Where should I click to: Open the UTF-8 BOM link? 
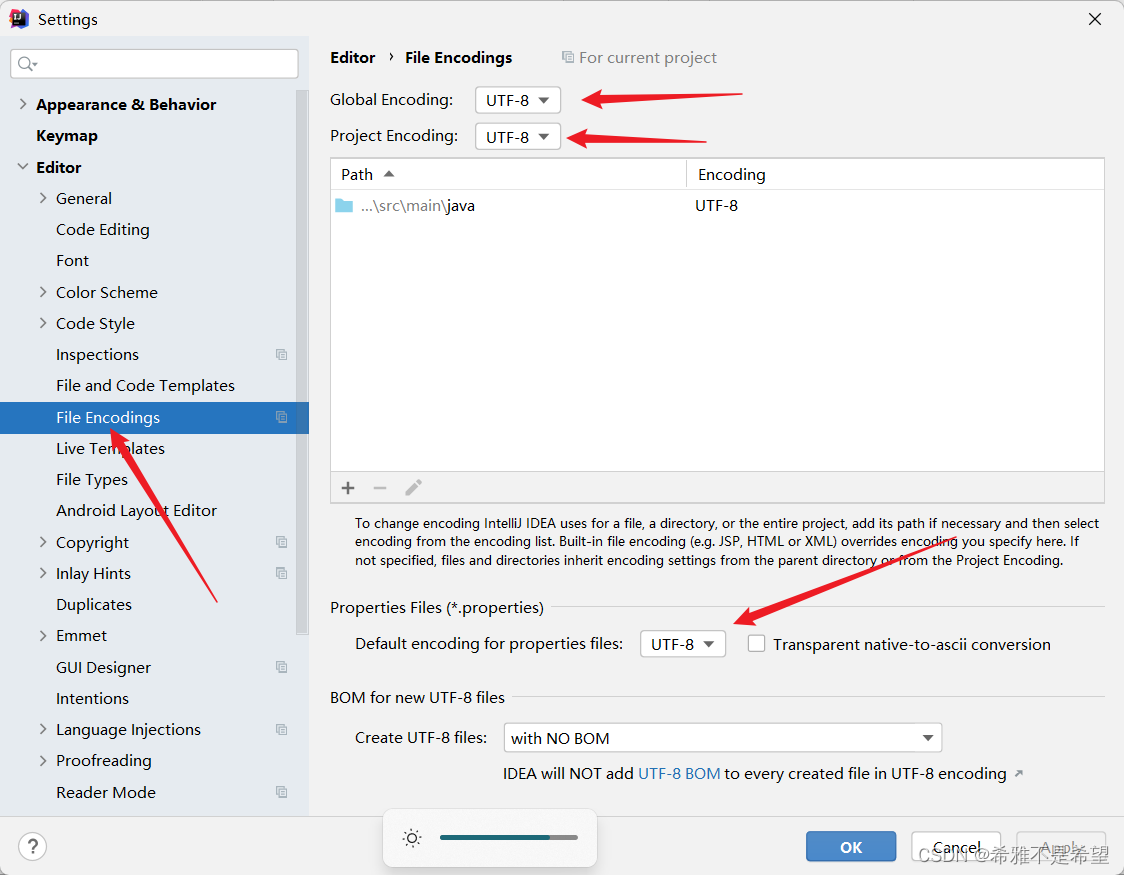point(679,774)
